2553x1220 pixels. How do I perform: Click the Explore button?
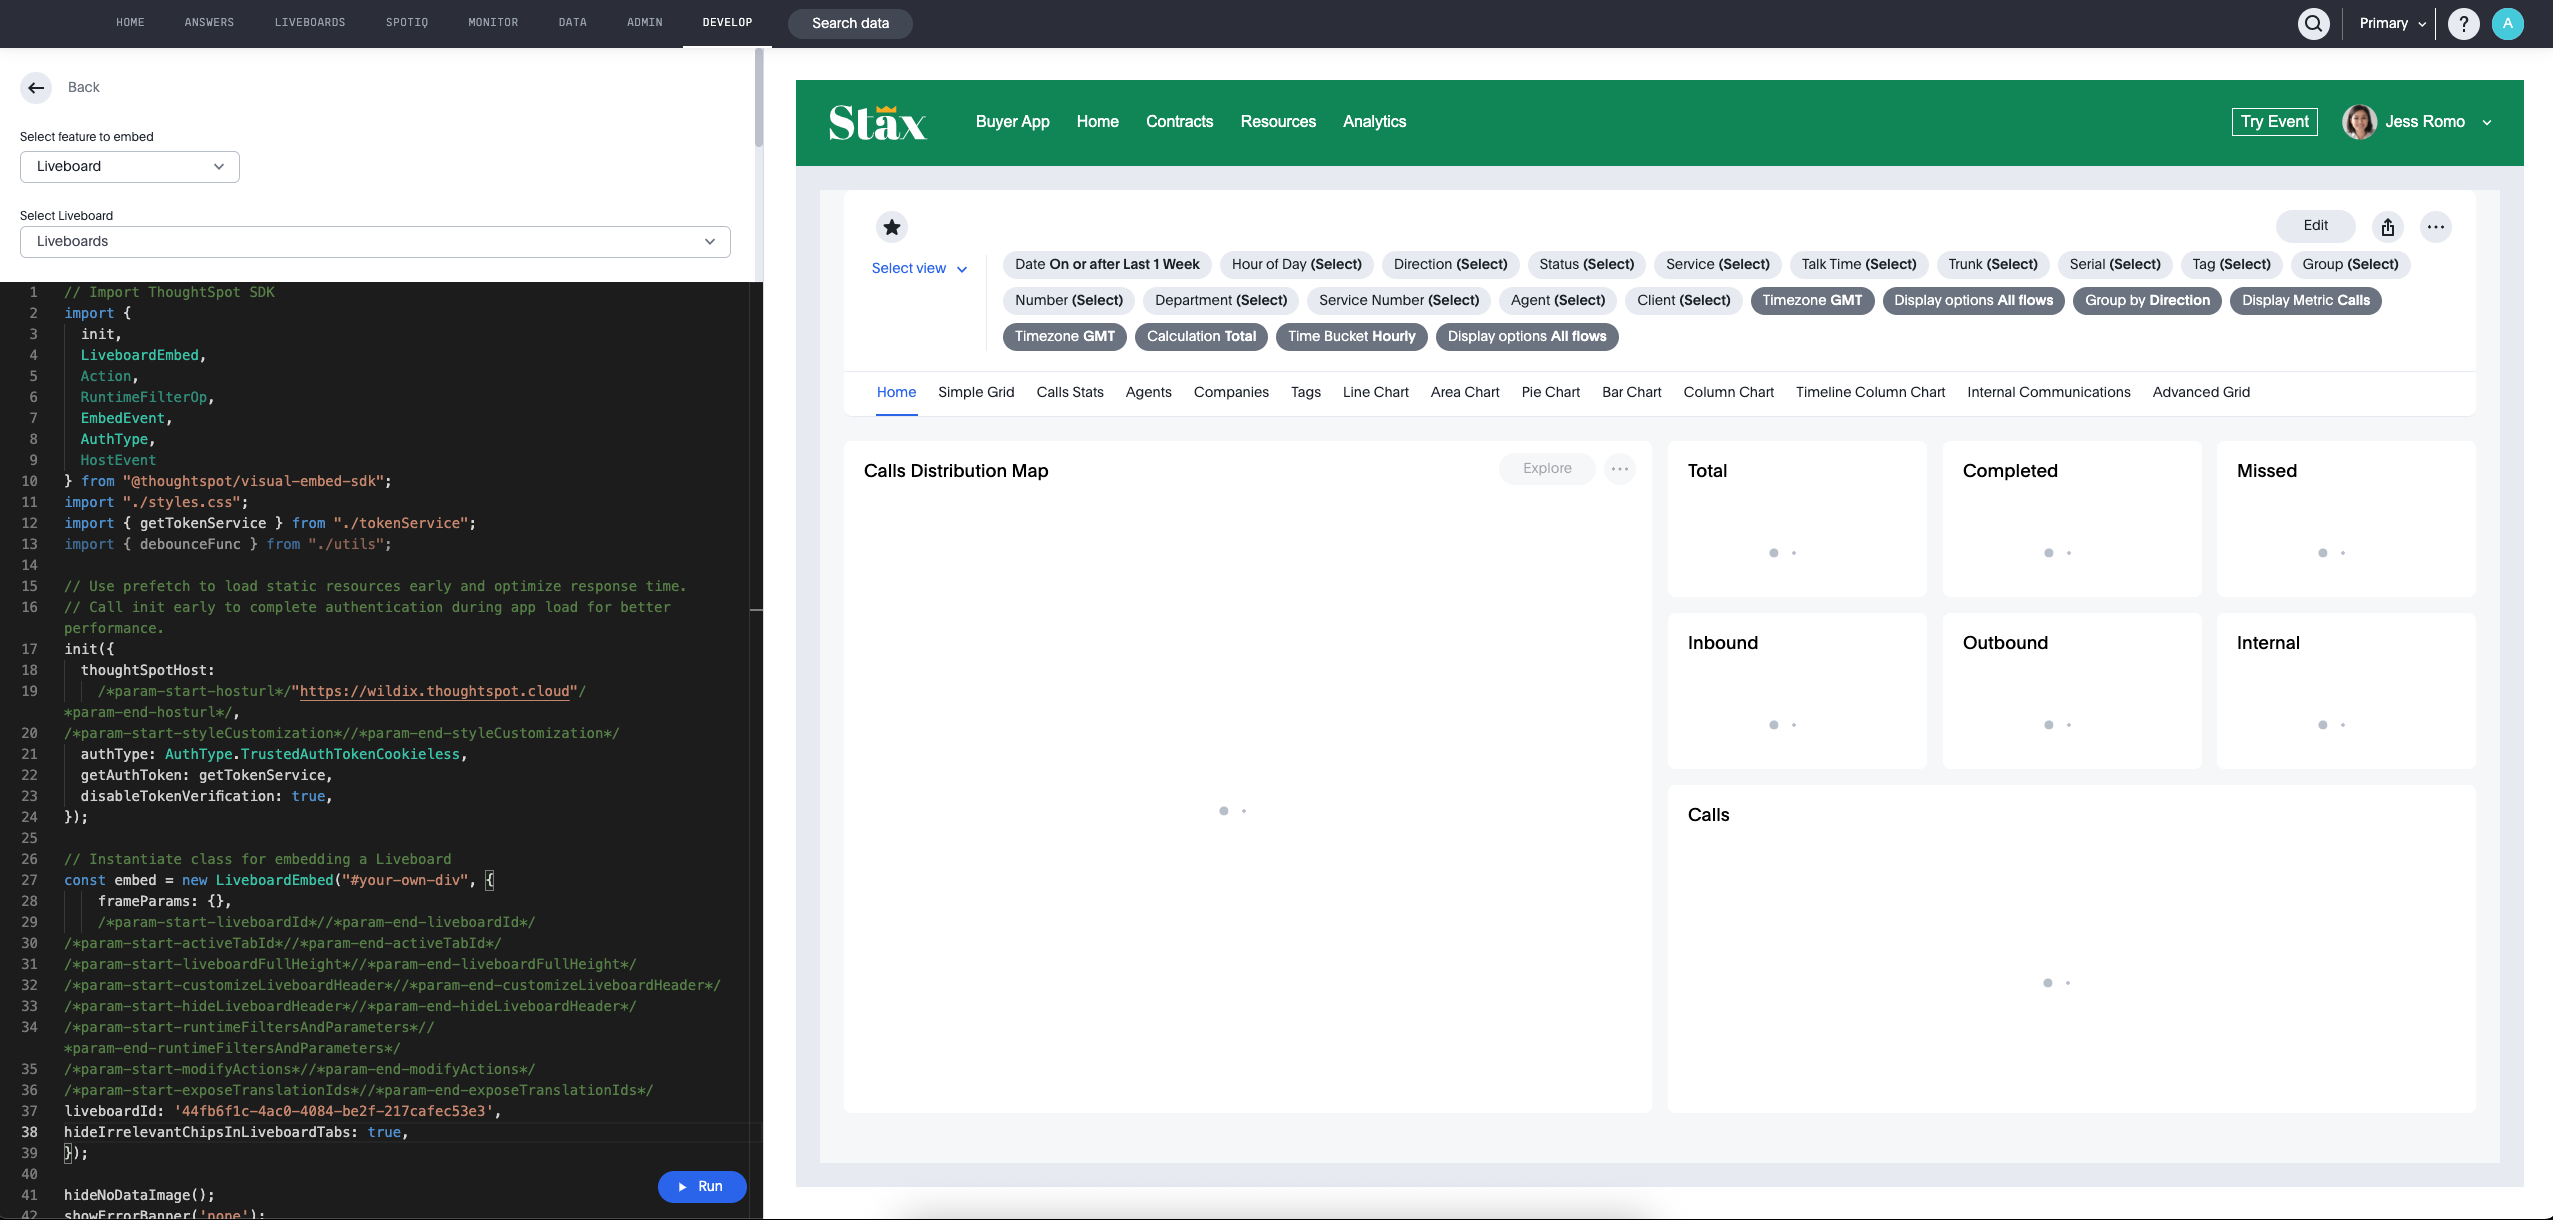pyautogui.click(x=1547, y=469)
